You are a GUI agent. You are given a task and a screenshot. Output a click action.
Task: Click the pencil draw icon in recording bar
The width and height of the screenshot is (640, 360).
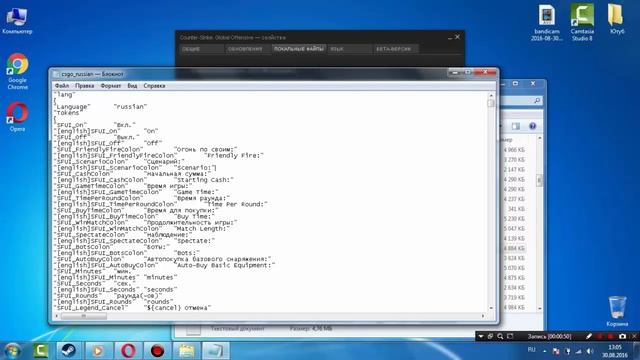tap(589, 336)
